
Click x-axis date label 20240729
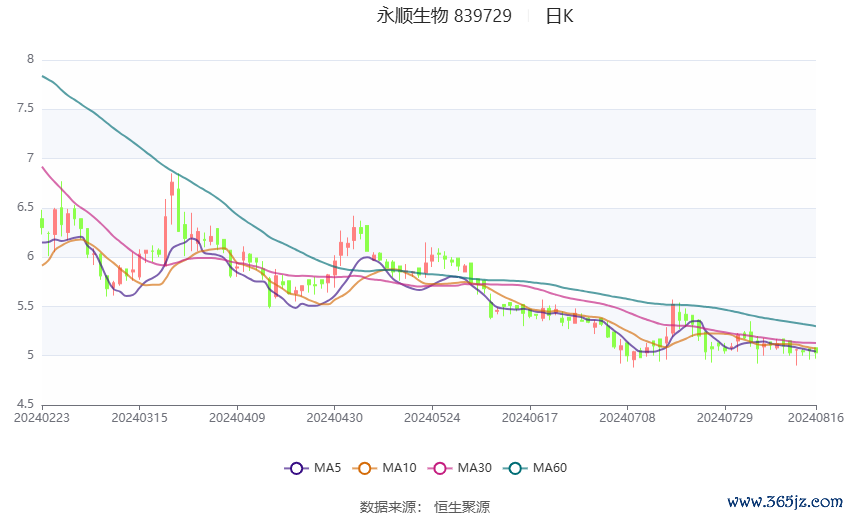coord(725,418)
